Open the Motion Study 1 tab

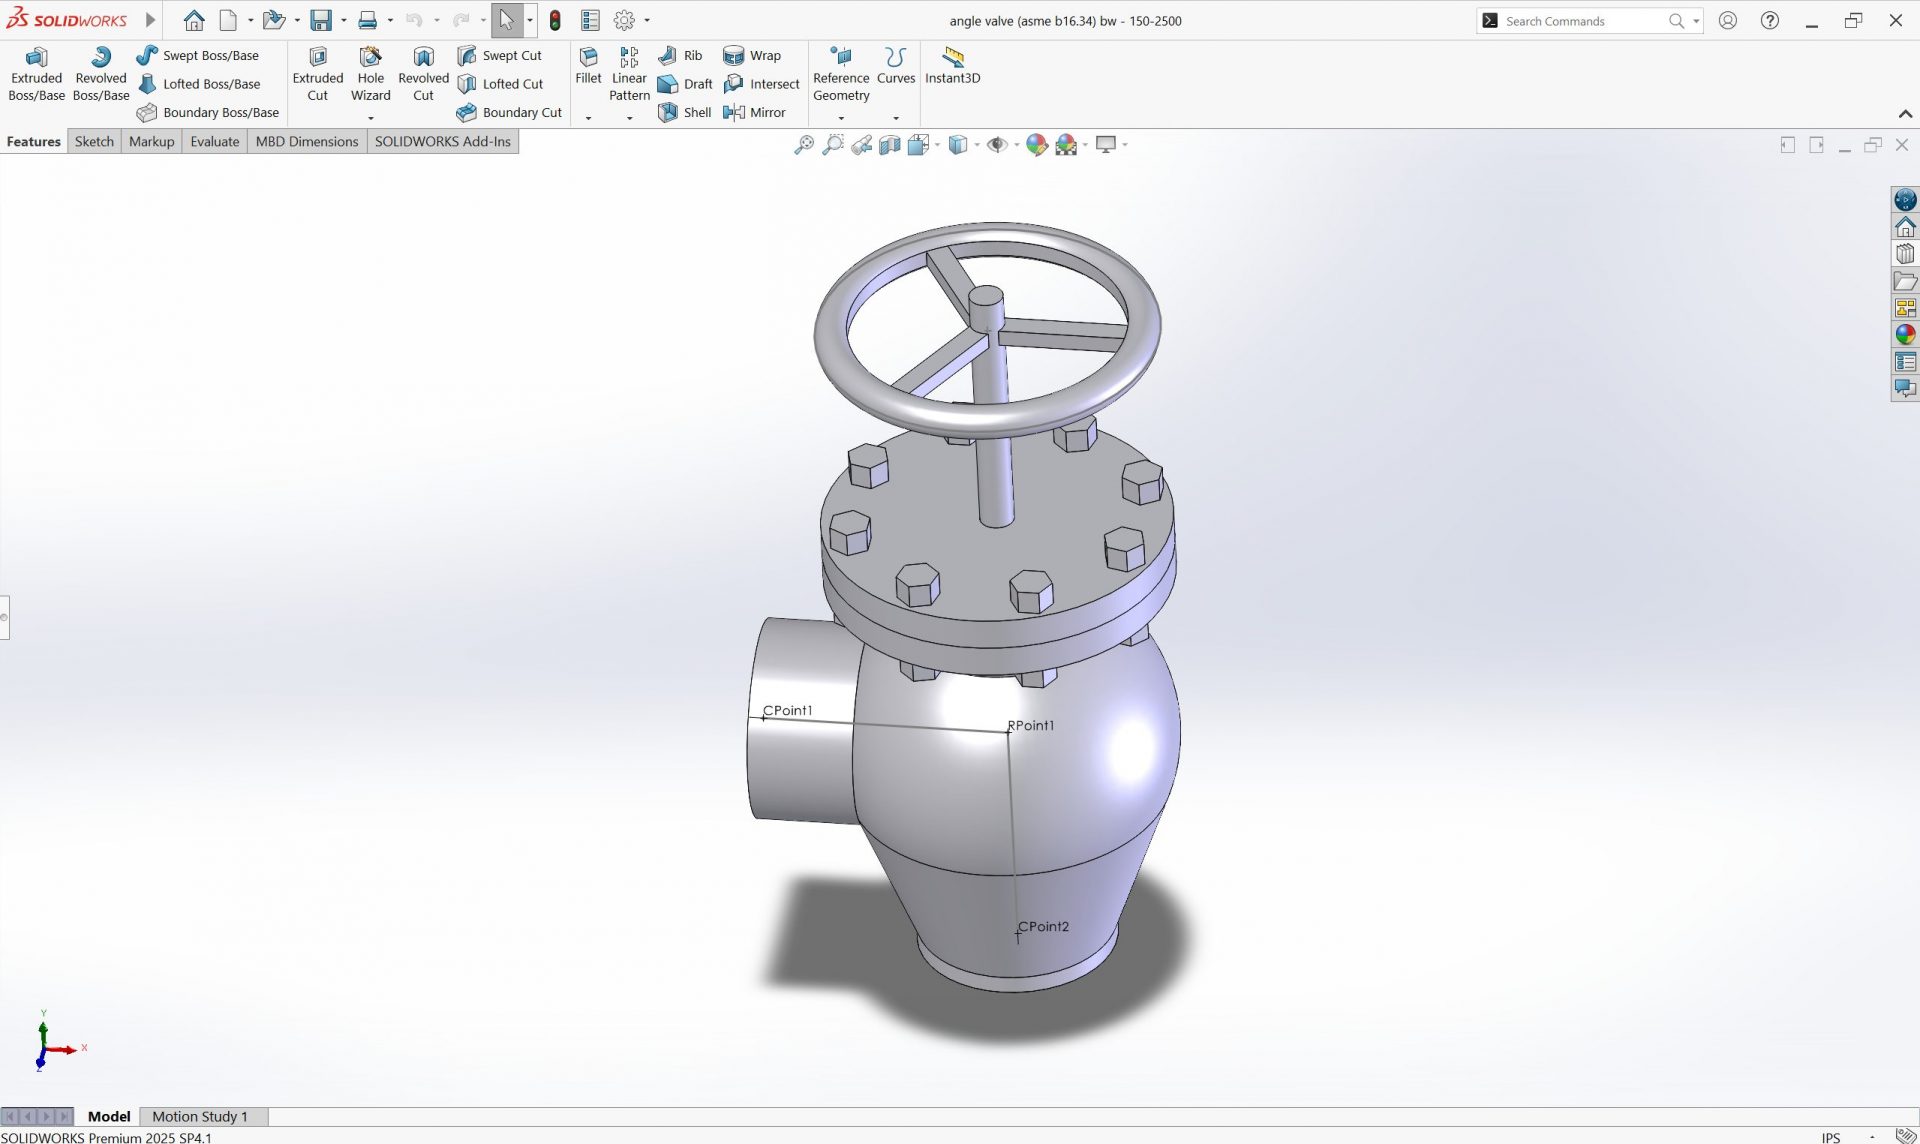coord(199,1116)
